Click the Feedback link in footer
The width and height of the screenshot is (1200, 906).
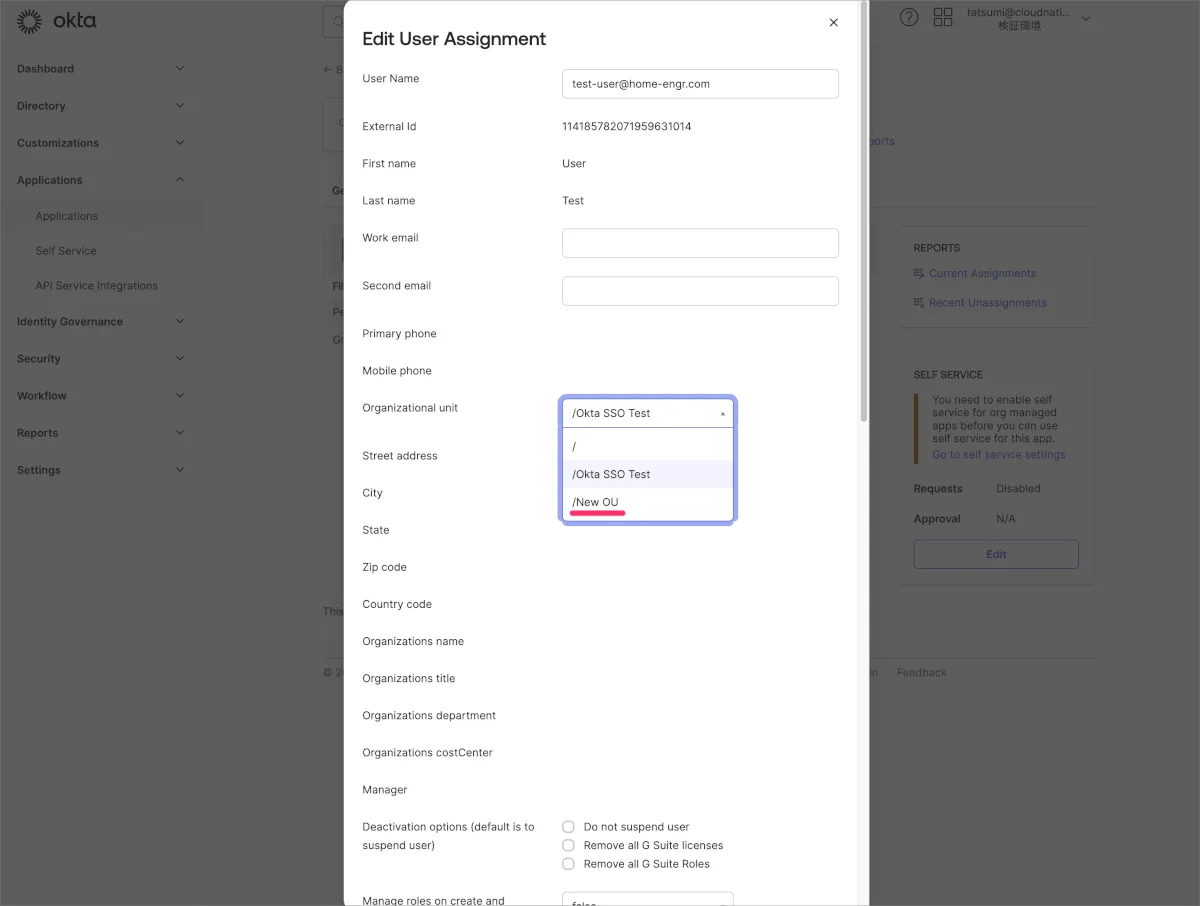point(921,673)
